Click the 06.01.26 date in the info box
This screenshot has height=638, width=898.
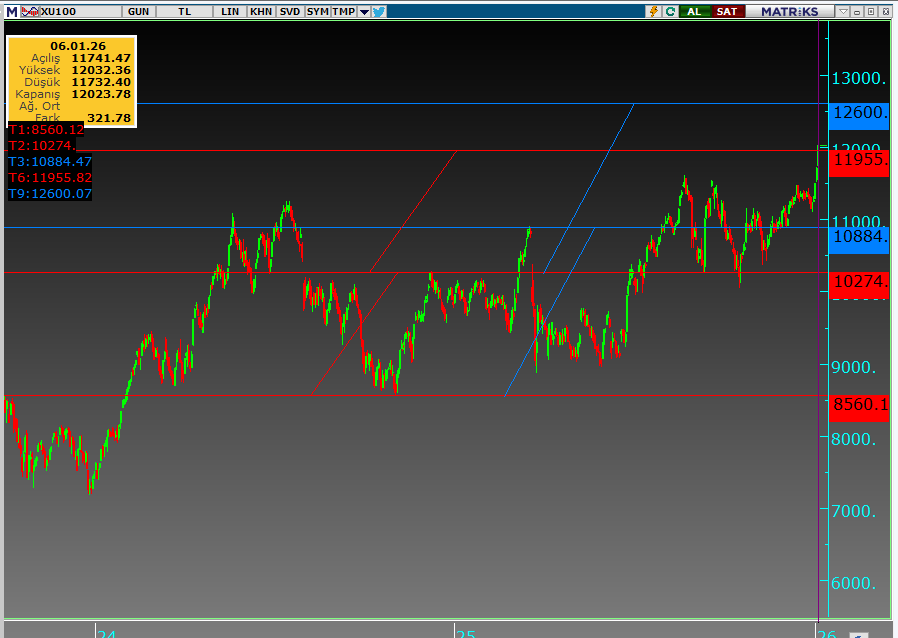(x=78, y=46)
